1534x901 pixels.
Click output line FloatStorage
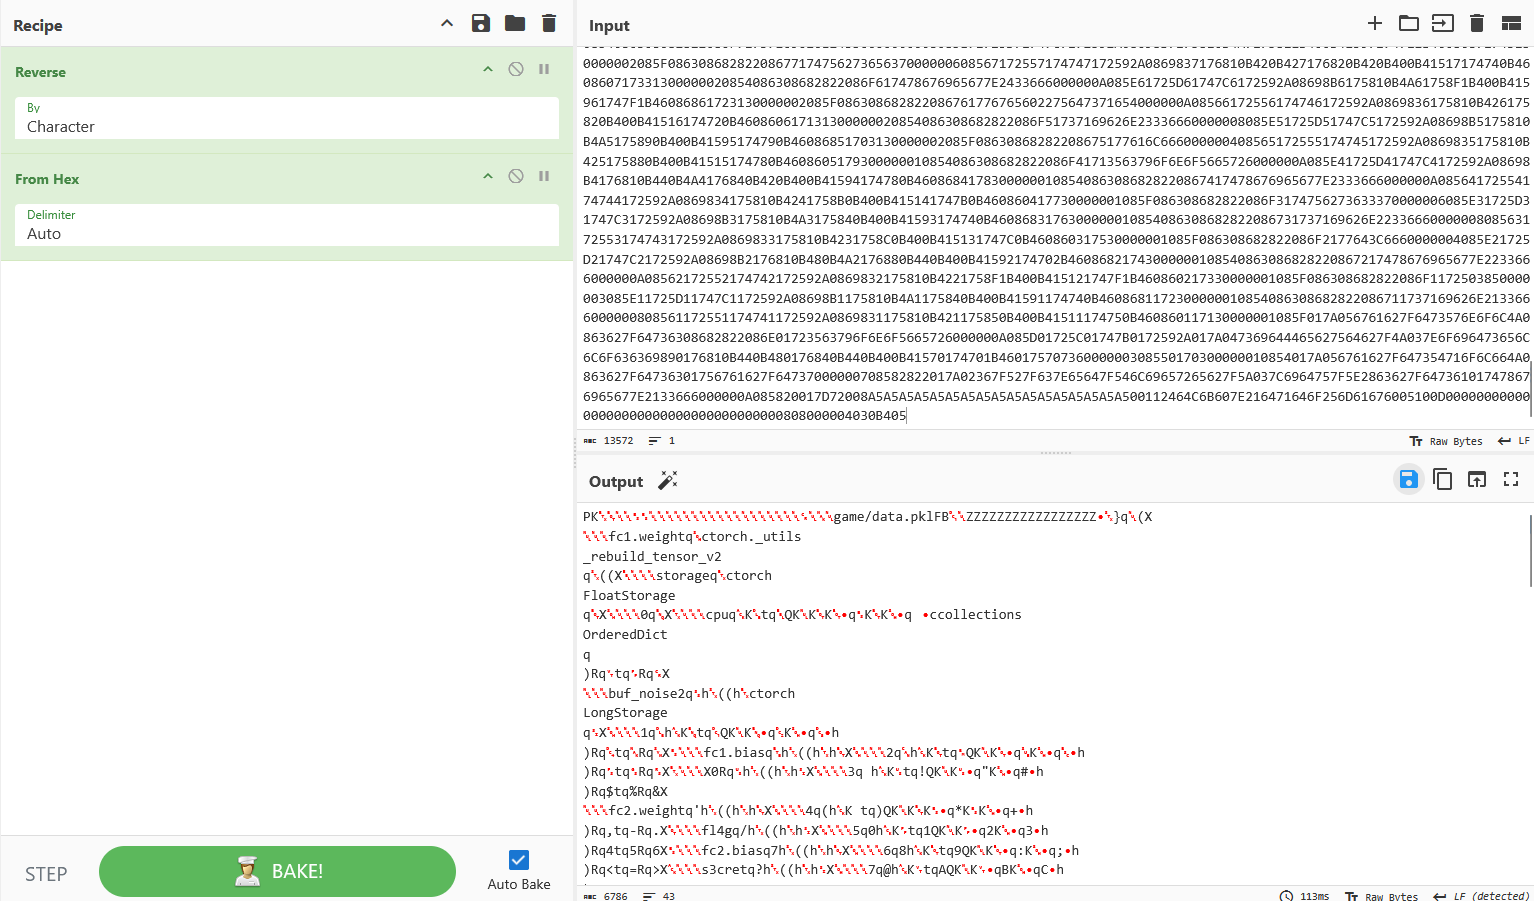629,595
